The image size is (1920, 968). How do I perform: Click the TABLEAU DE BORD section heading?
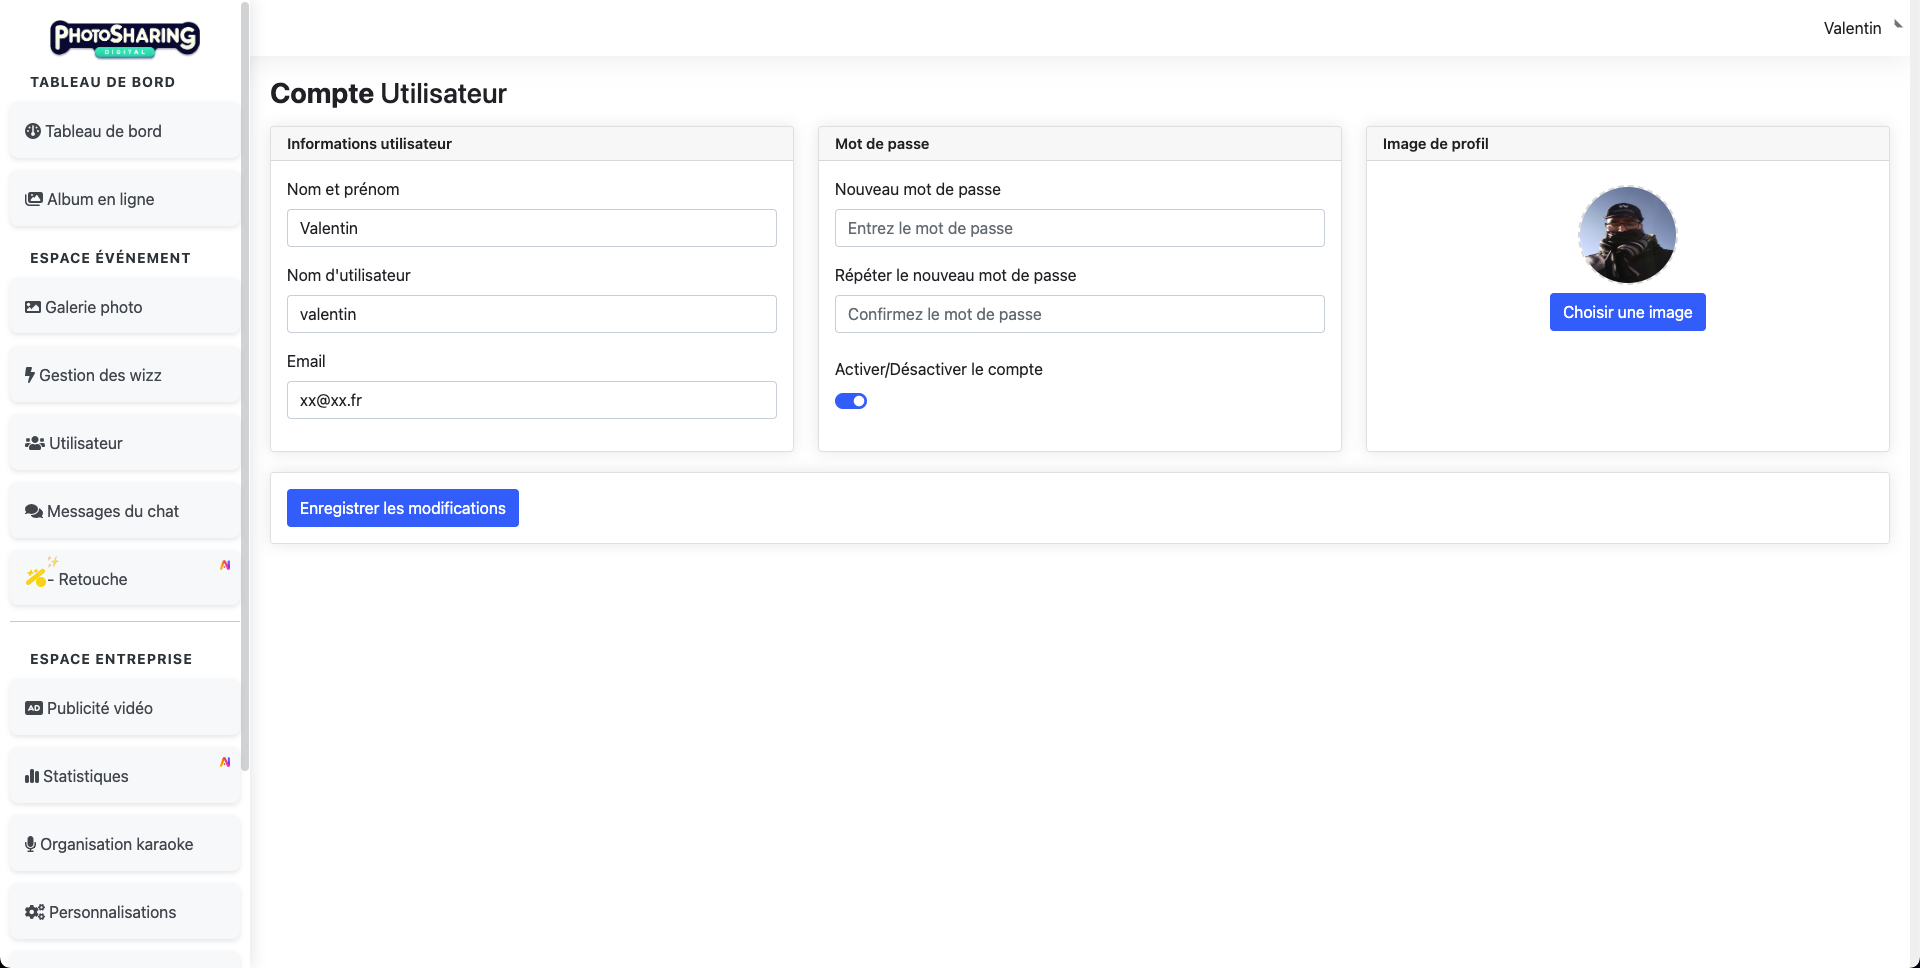click(x=103, y=82)
